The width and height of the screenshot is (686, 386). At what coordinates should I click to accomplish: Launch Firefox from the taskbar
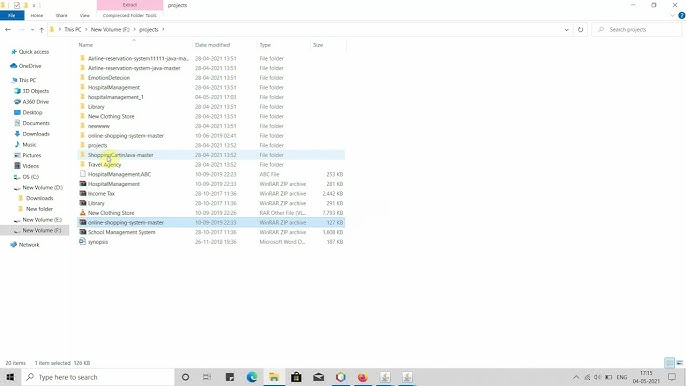click(363, 377)
